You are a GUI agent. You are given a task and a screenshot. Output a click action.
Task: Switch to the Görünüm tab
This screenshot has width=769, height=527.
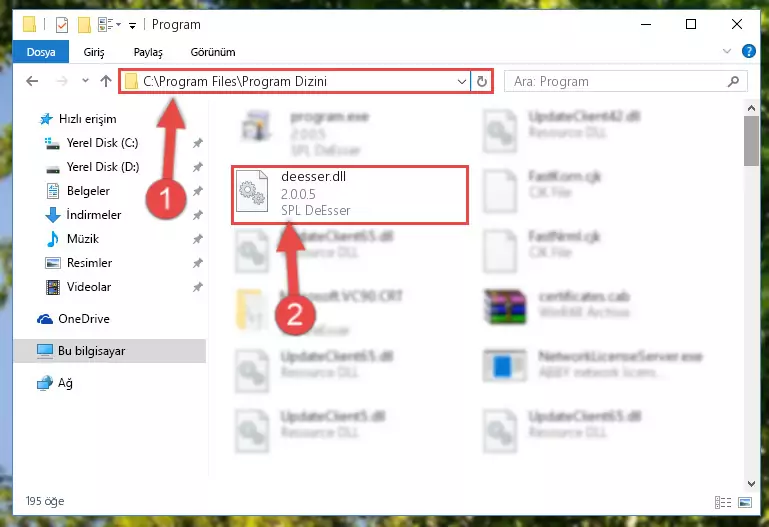(213, 52)
